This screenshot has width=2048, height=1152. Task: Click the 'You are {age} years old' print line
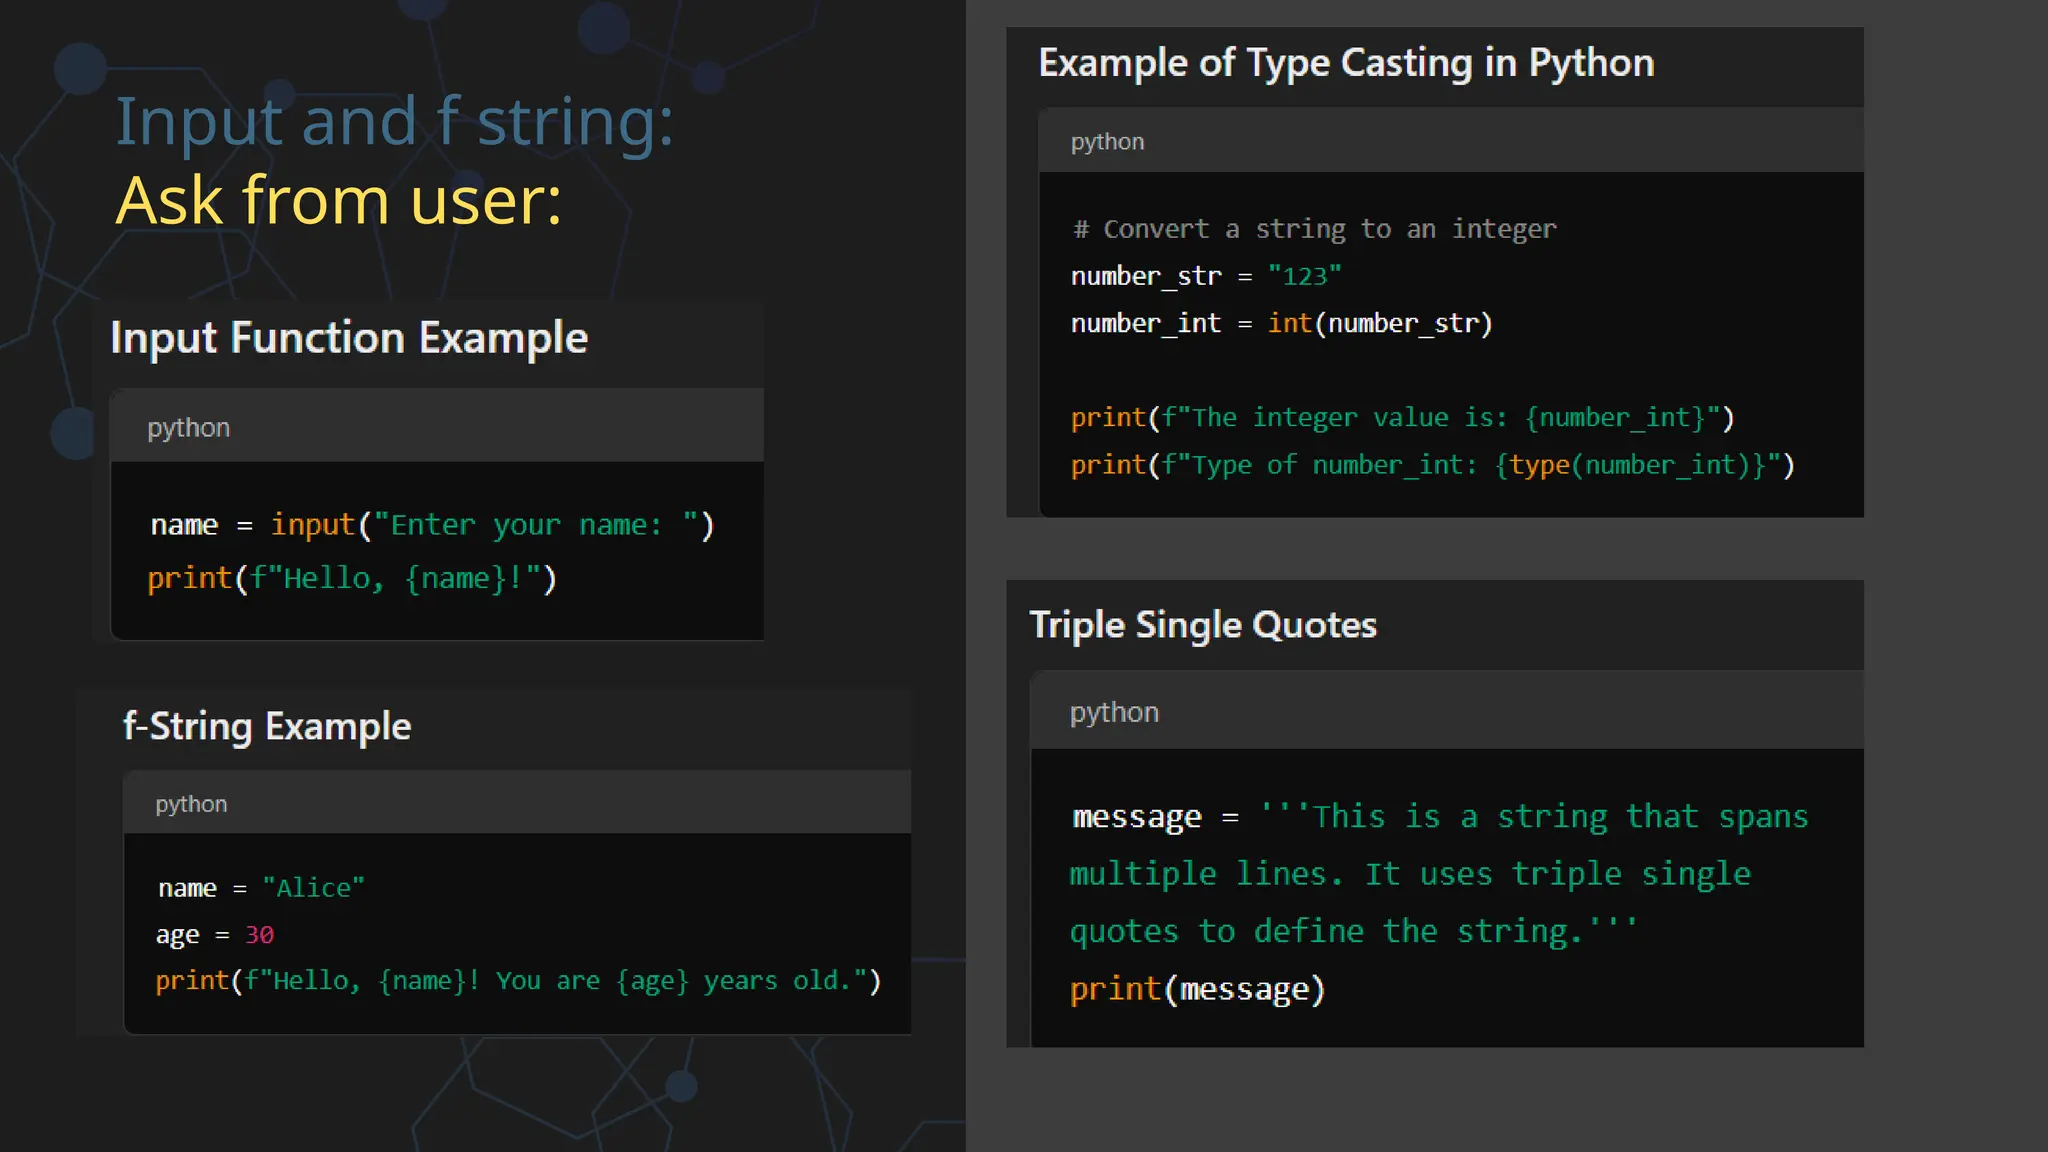[517, 981]
